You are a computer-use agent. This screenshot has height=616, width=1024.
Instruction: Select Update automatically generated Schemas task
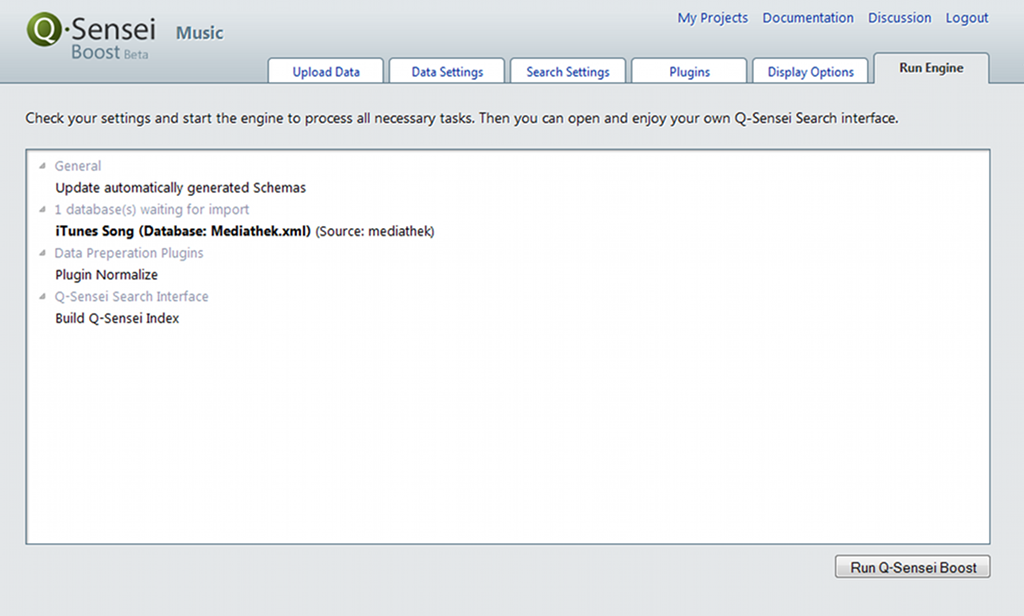(x=180, y=188)
